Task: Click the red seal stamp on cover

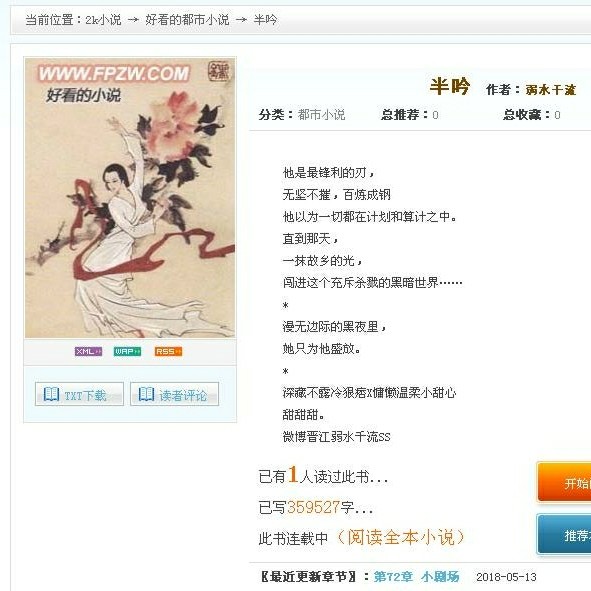Action: pos(219,70)
